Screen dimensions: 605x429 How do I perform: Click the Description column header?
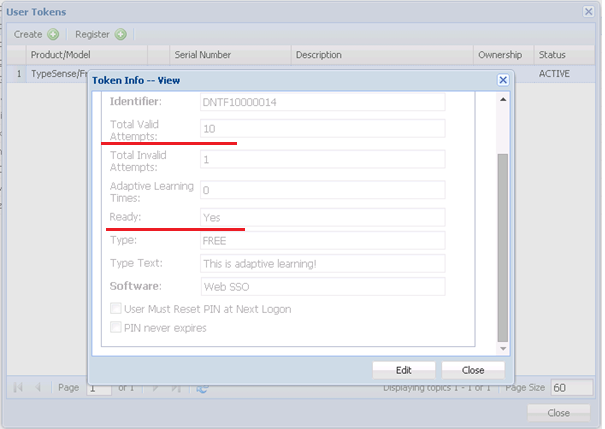[380, 54]
